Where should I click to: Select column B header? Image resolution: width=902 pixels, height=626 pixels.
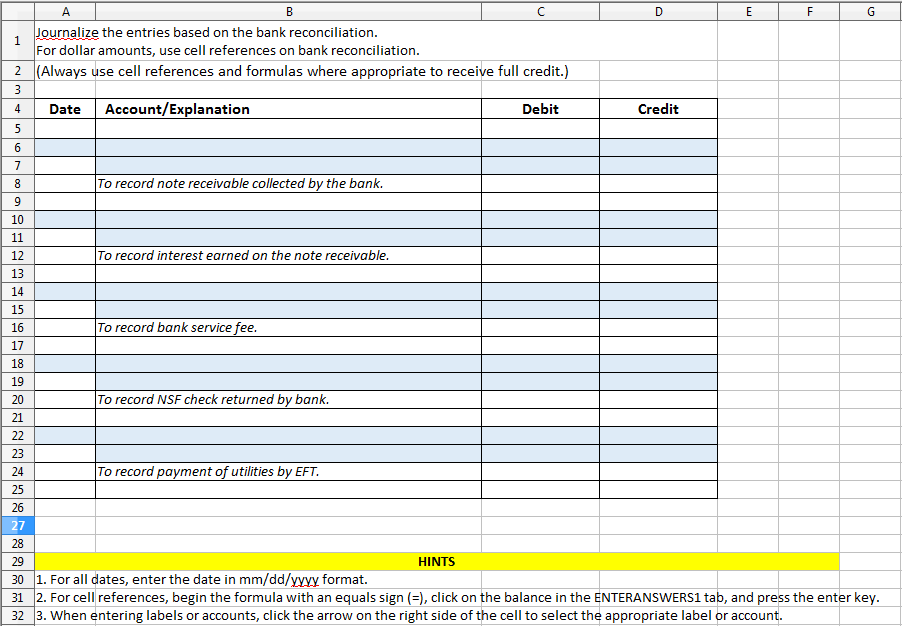288,11
